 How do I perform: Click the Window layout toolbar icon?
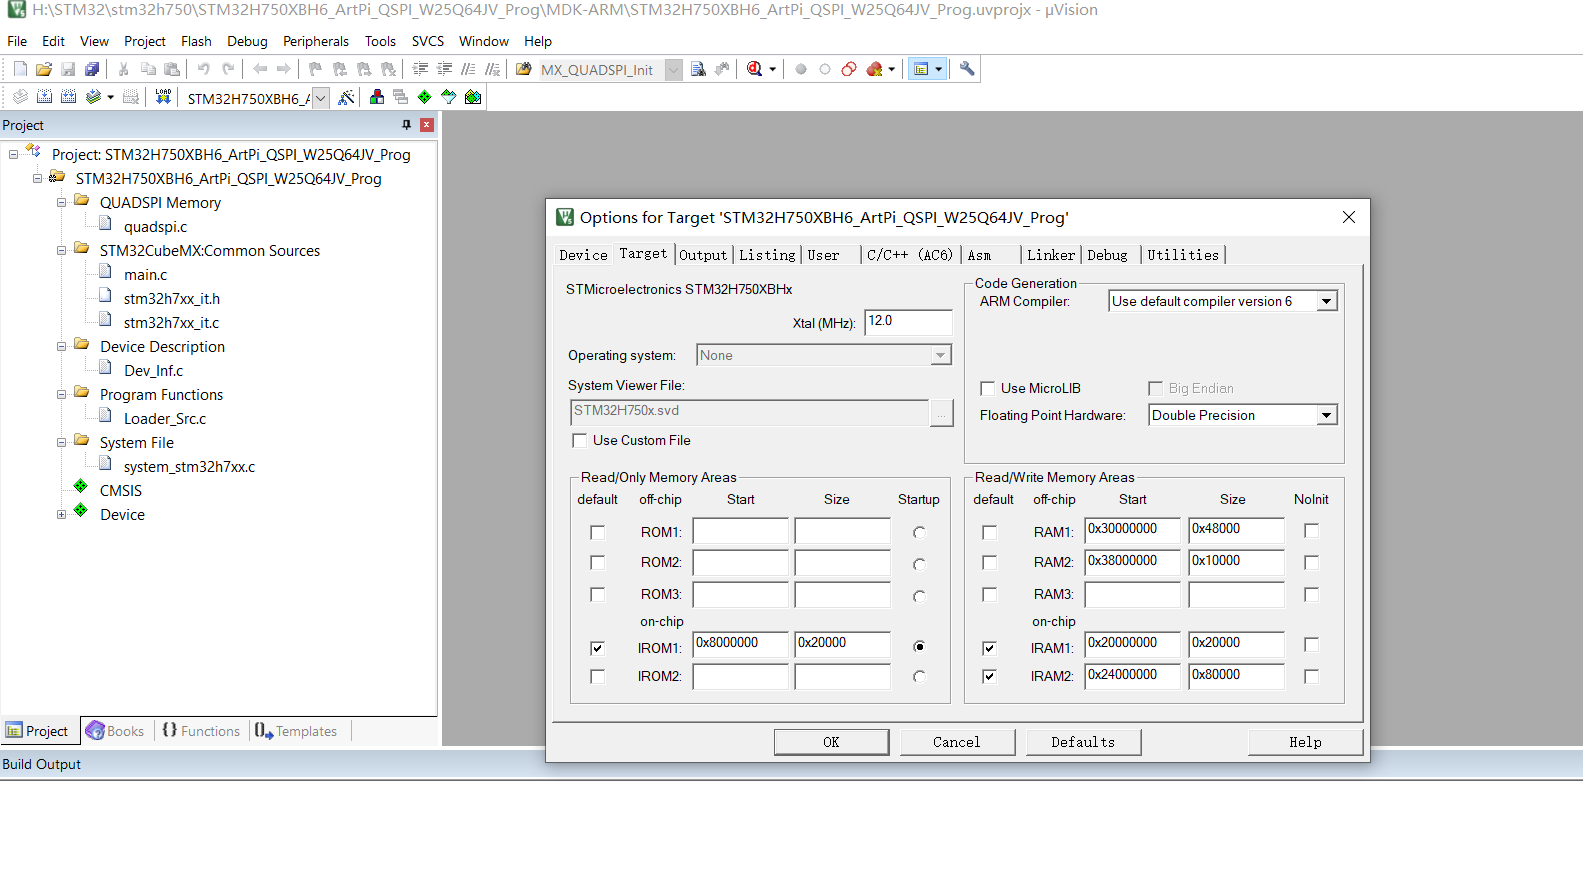[x=921, y=69]
